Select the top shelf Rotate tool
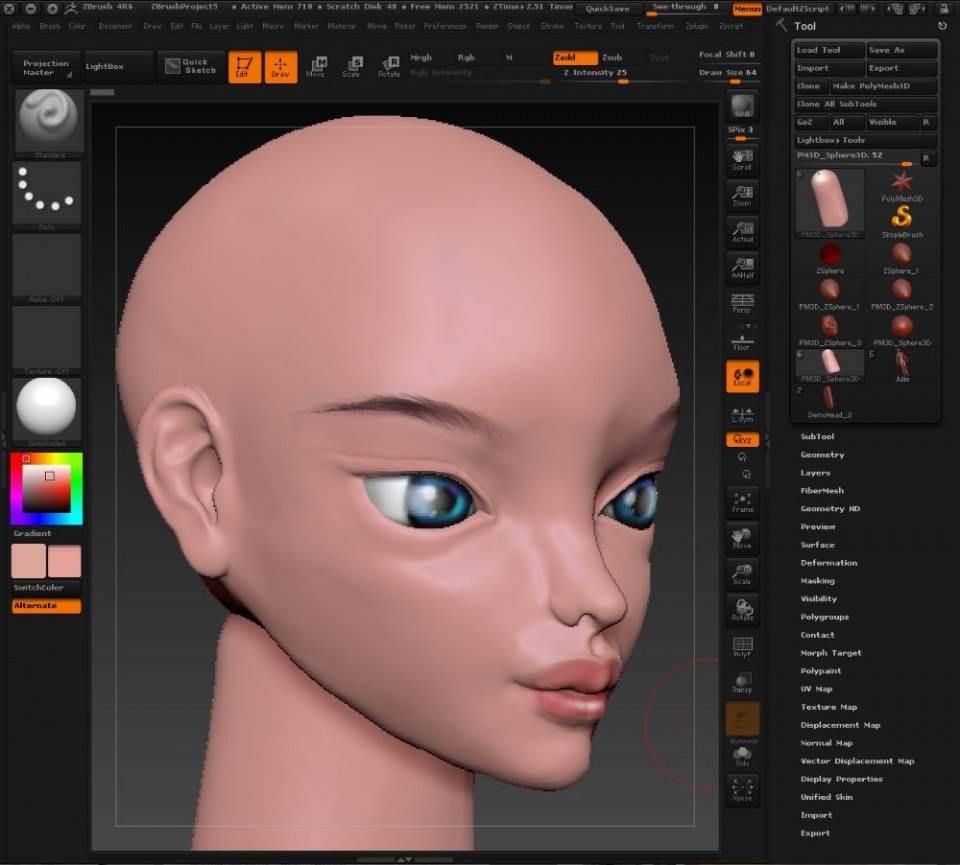This screenshot has width=960, height=865. click(x=388, y=67)
